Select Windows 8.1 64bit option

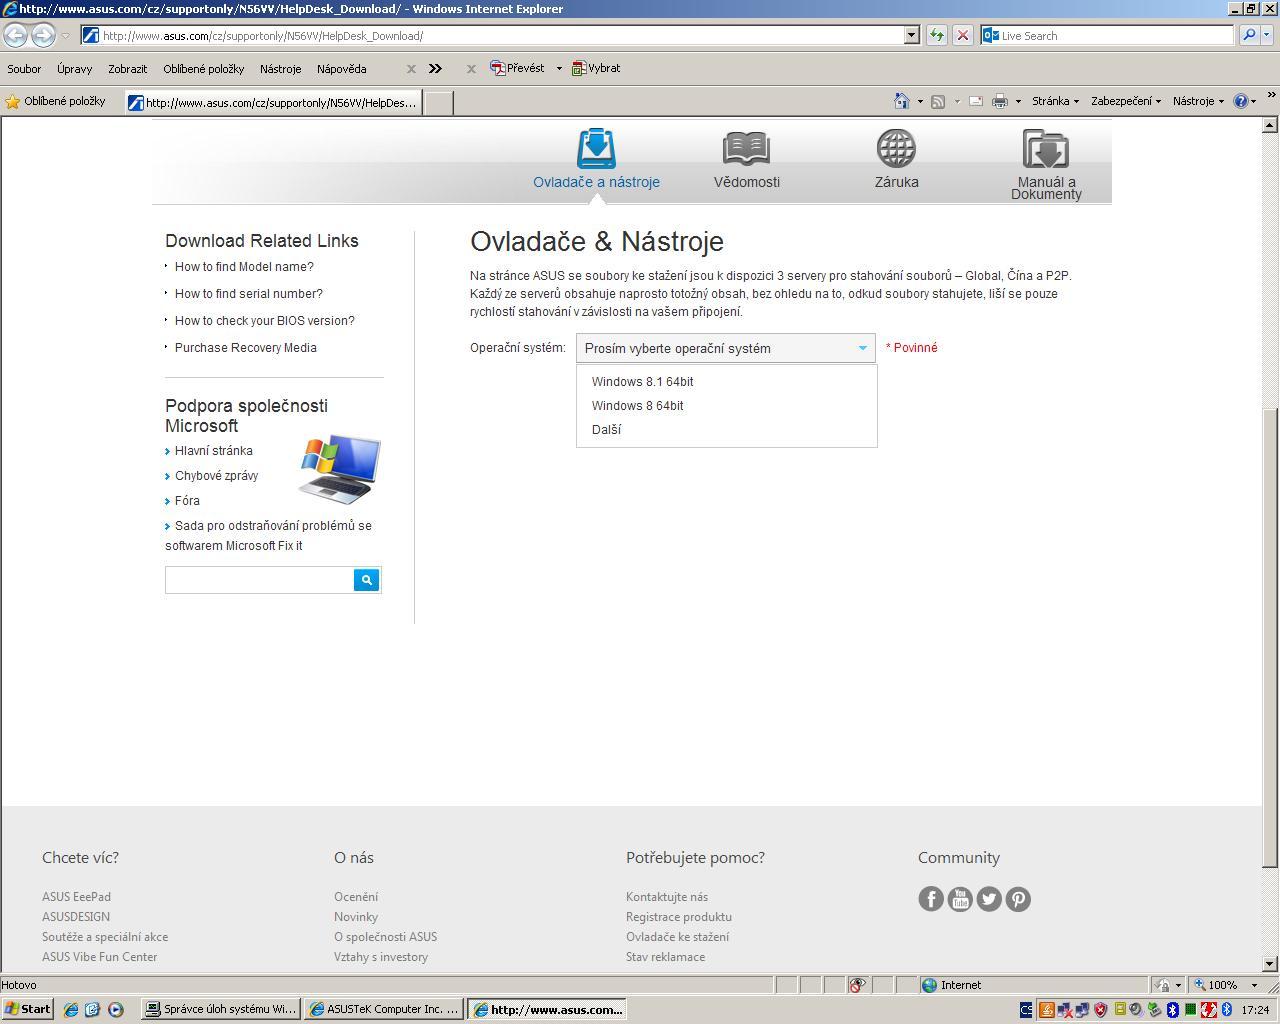[642, 381]
